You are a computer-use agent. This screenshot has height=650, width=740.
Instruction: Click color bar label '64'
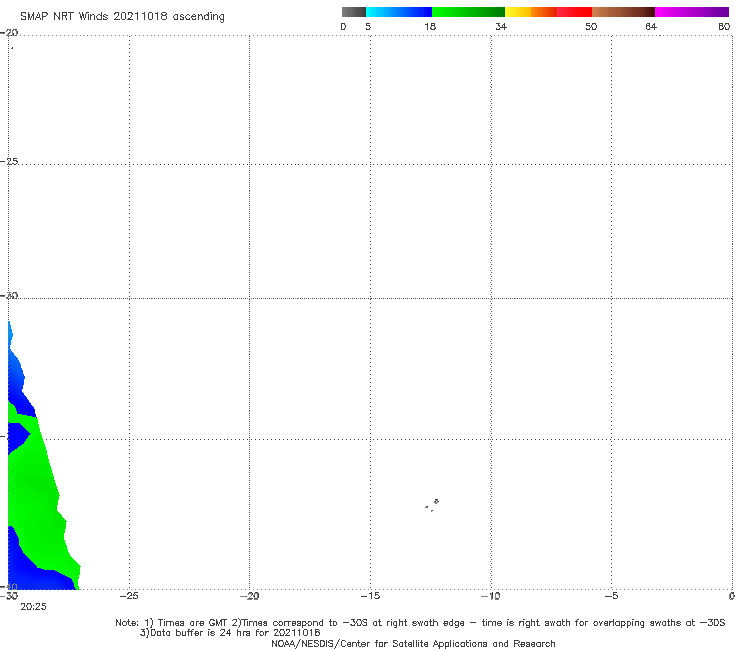click(x=651, y=27)
